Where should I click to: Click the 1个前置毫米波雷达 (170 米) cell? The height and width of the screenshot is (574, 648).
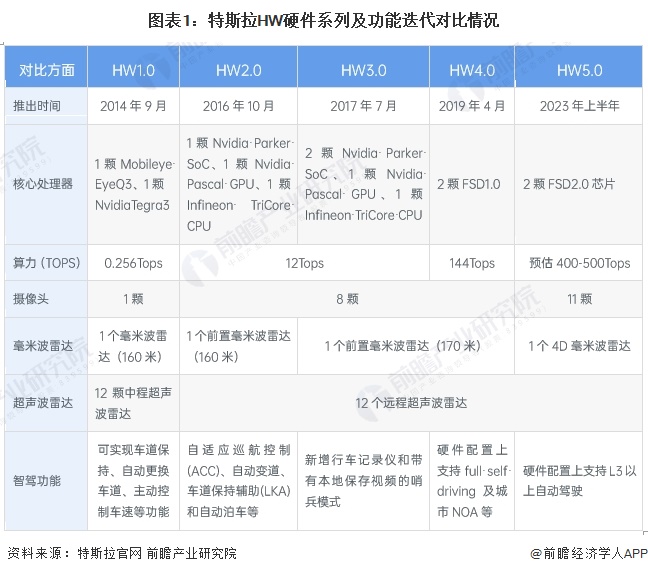[x=406, y=346]
